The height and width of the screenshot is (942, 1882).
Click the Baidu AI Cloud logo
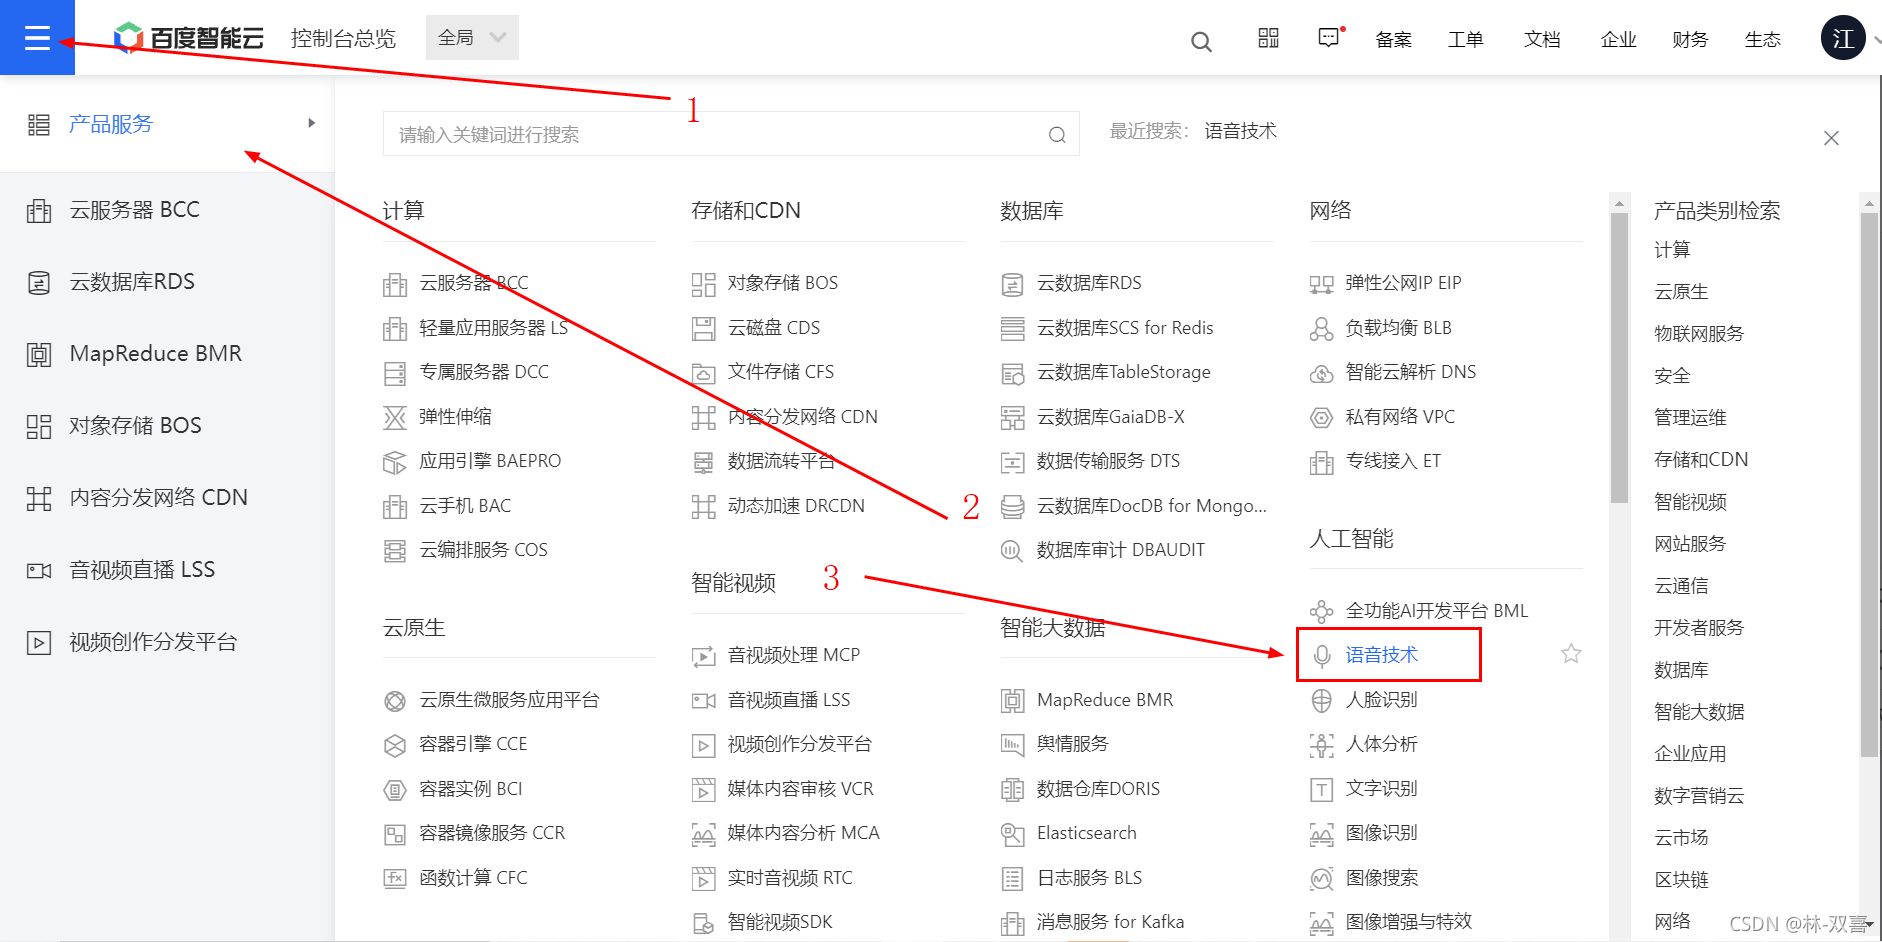tap(189, 38)
